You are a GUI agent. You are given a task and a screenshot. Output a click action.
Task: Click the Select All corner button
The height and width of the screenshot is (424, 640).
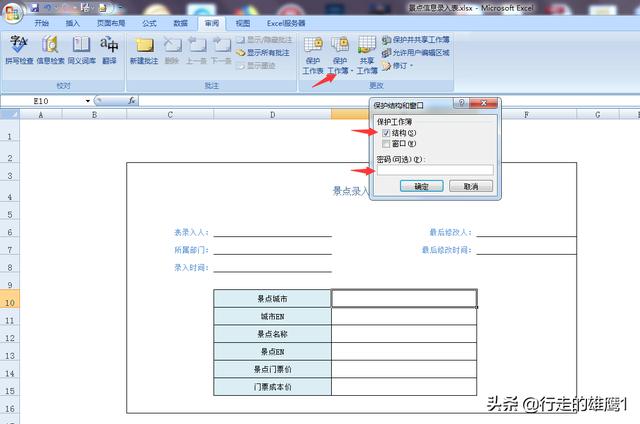click(10, 115)
